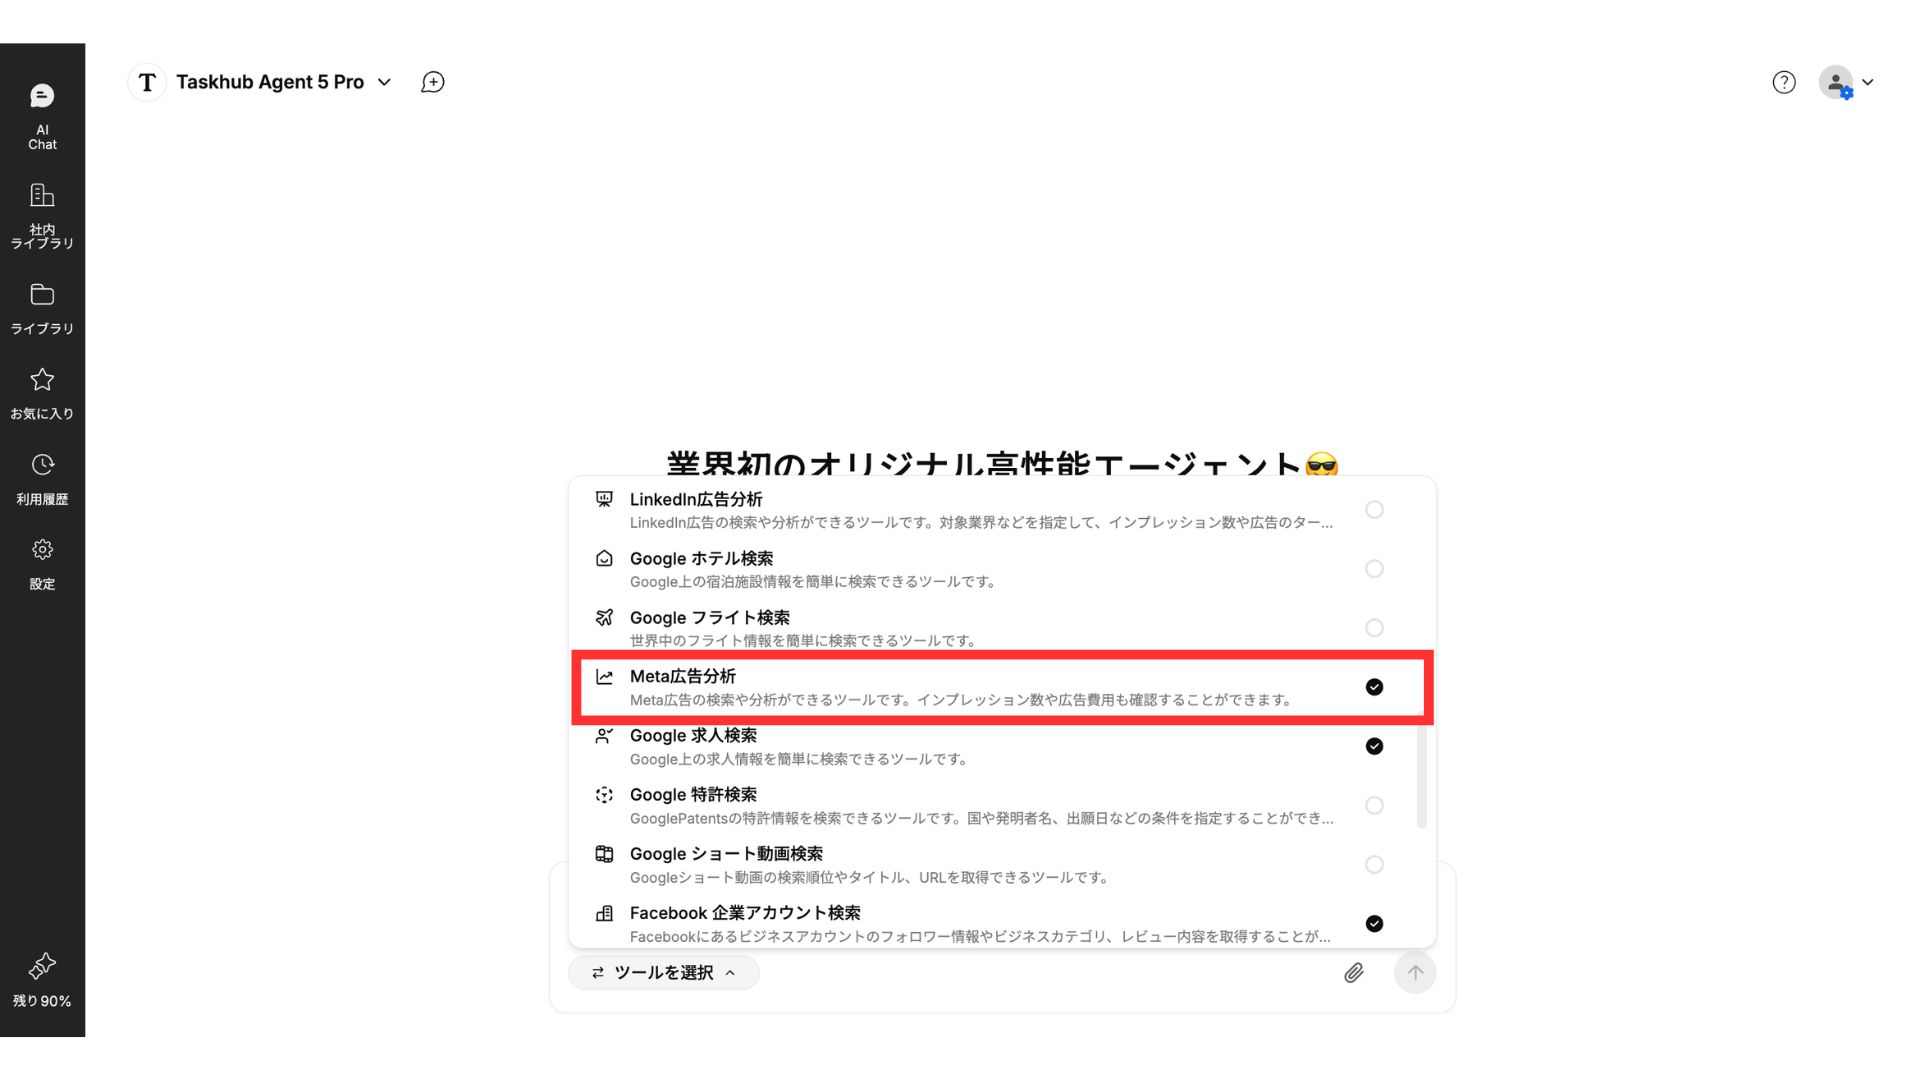Open the AI Chat sidebar icon
1920x1080 pixels.
[x=42, y=96]
